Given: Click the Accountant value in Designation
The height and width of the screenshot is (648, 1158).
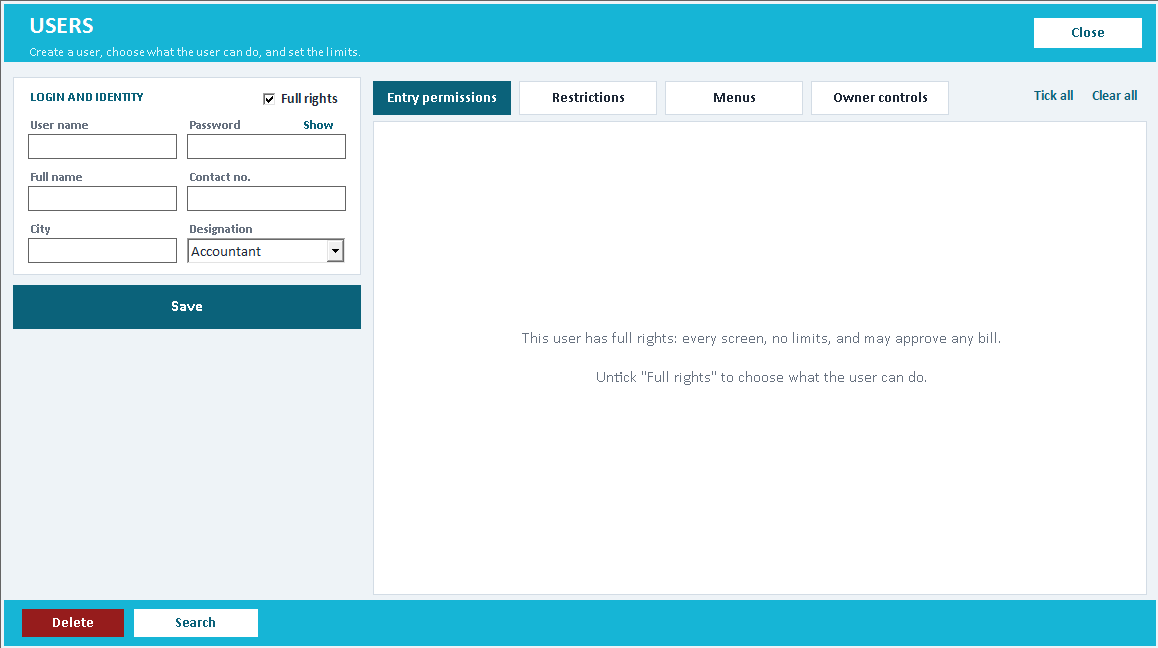Looking at the screenshot, I should click(x=226, y=251).
